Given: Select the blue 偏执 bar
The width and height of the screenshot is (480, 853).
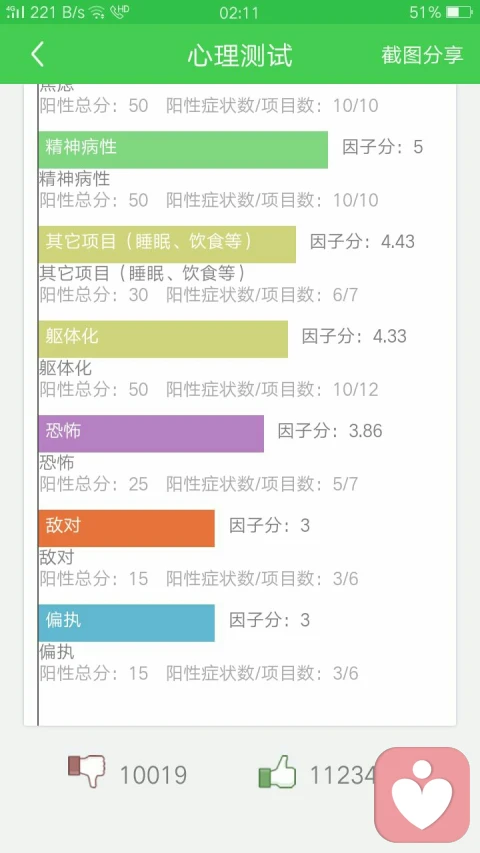Looking at the screenshot, I should click(x=126, y=623).
